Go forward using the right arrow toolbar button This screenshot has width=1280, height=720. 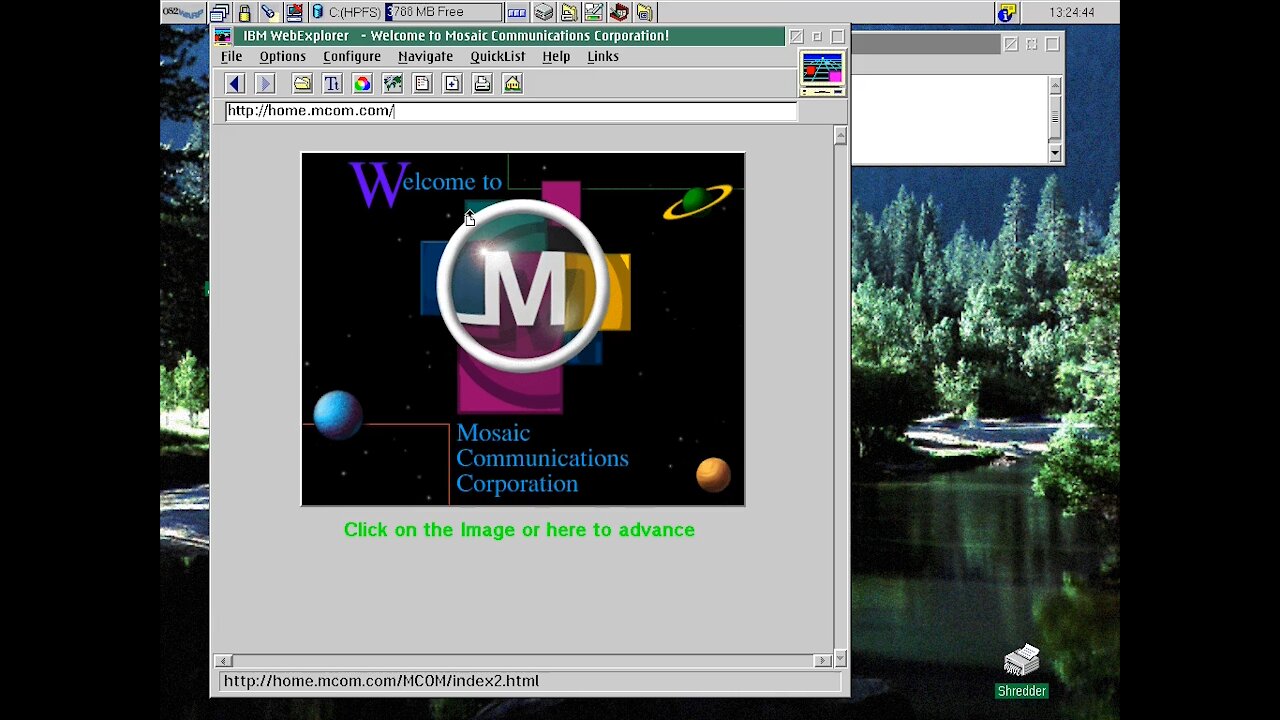265,84
